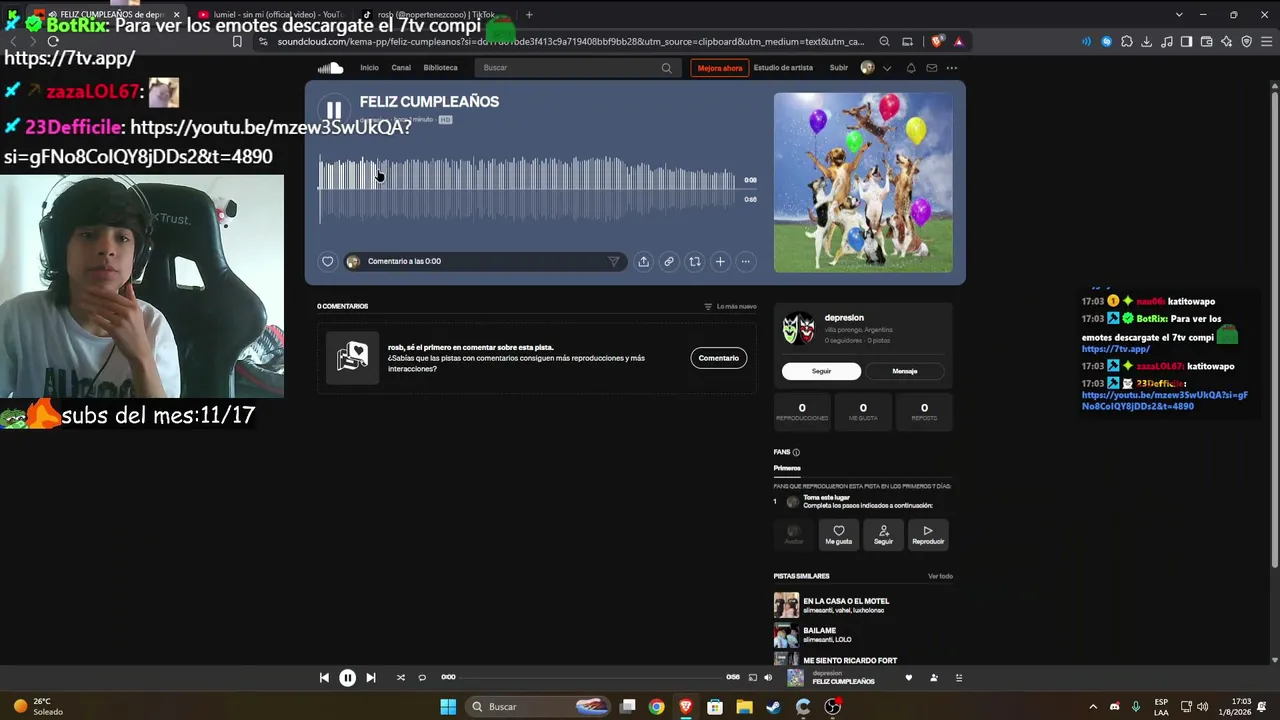Click the search magnifier icon in SoundCloud

coord(666,68)
